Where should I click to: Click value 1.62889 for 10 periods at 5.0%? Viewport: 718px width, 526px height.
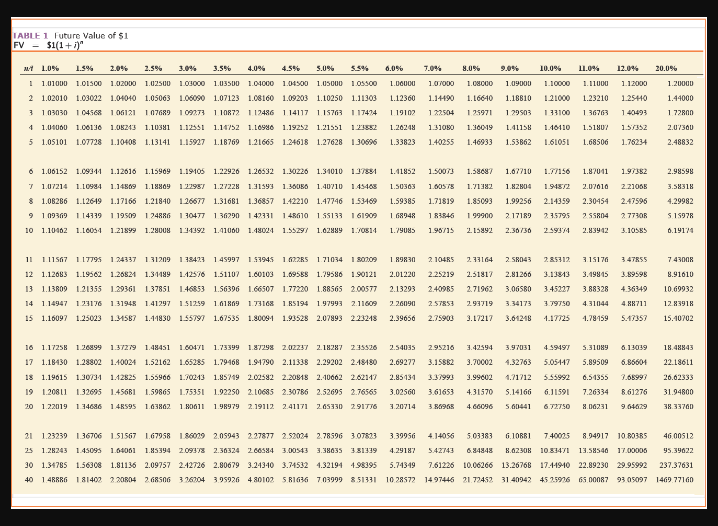pyautogui.click(x=329, y=230)
